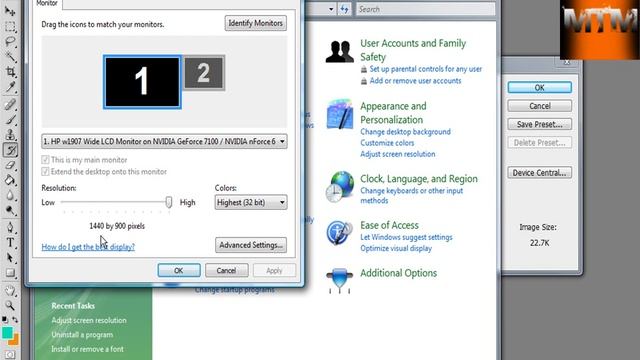Open User Accounts and Family Safety icon
This screenshot has width=640, height=360.
339,52
